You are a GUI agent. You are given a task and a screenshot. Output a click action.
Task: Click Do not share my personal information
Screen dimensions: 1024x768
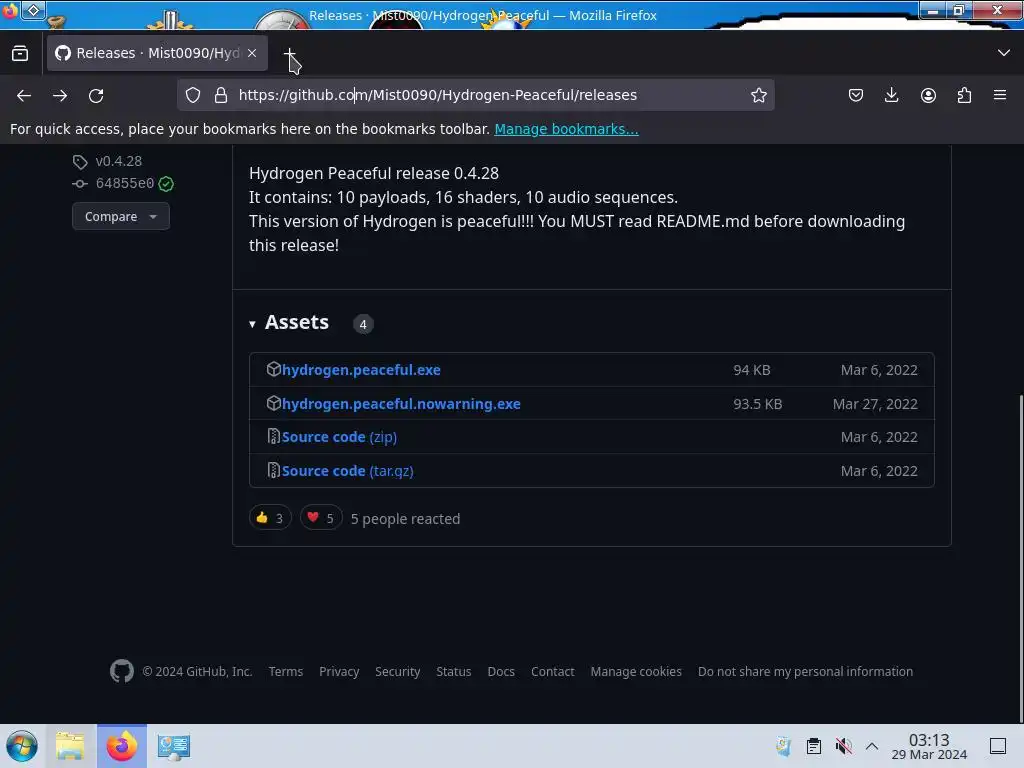(x=805, y=671)
